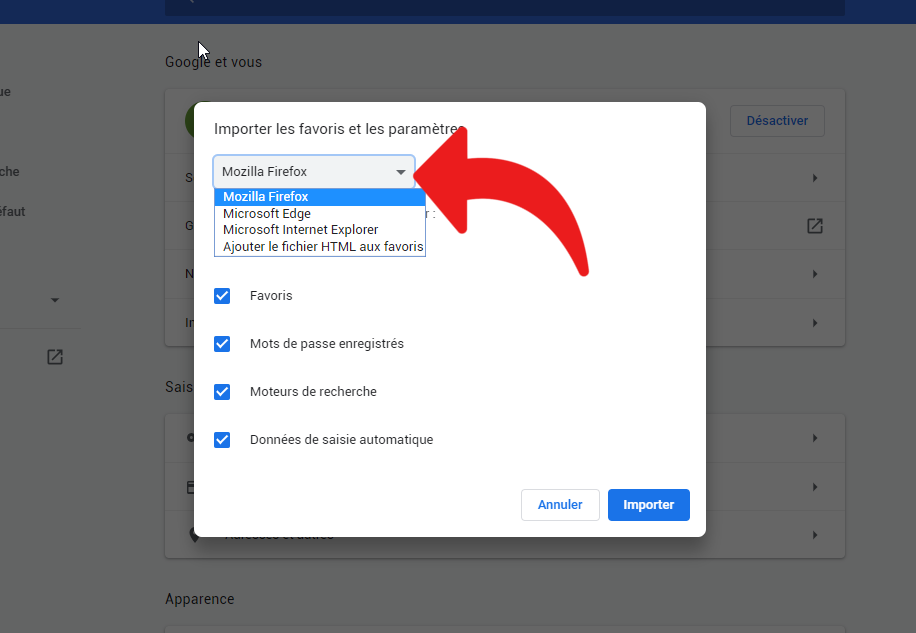Click Données de saisie automatique label
The width and height of the screenshot is (916, 633).
coord(342,439)
